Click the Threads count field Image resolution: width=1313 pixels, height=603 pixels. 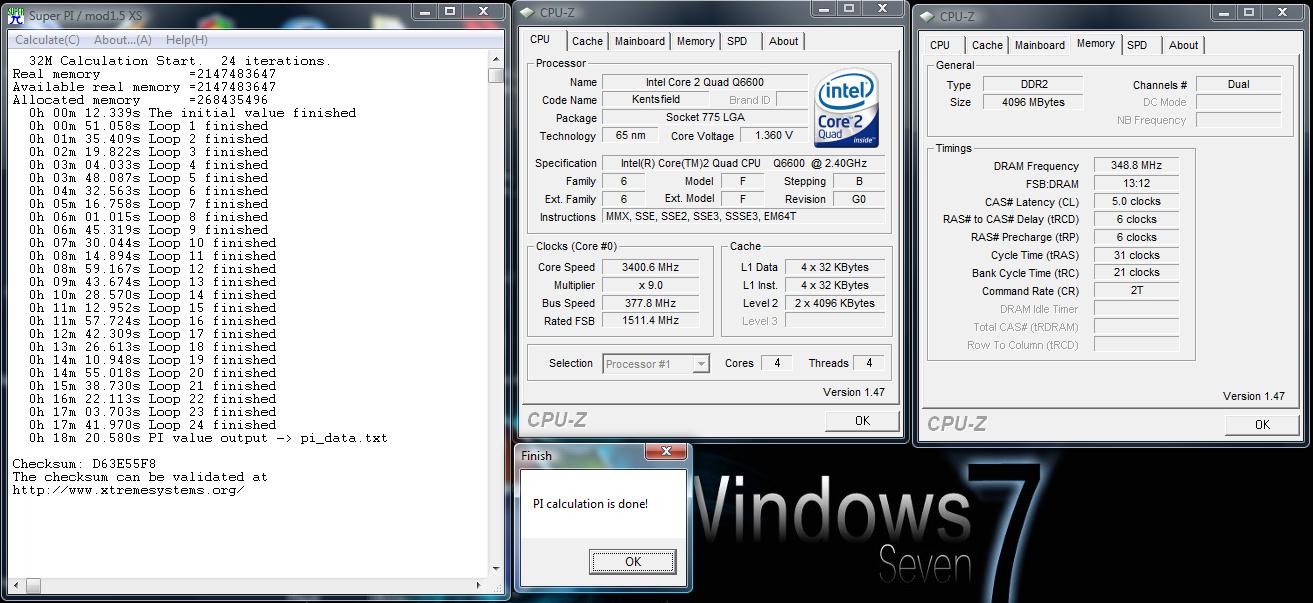(868, 363)
